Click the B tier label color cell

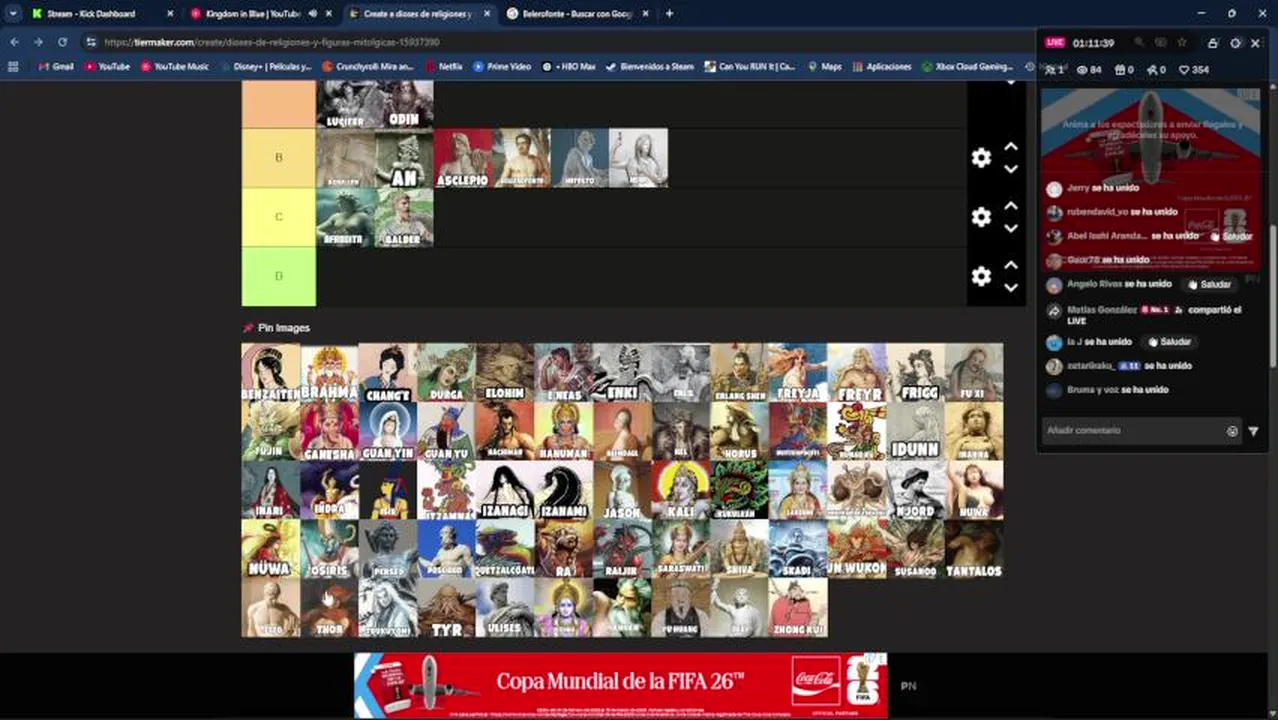[279, 158]
